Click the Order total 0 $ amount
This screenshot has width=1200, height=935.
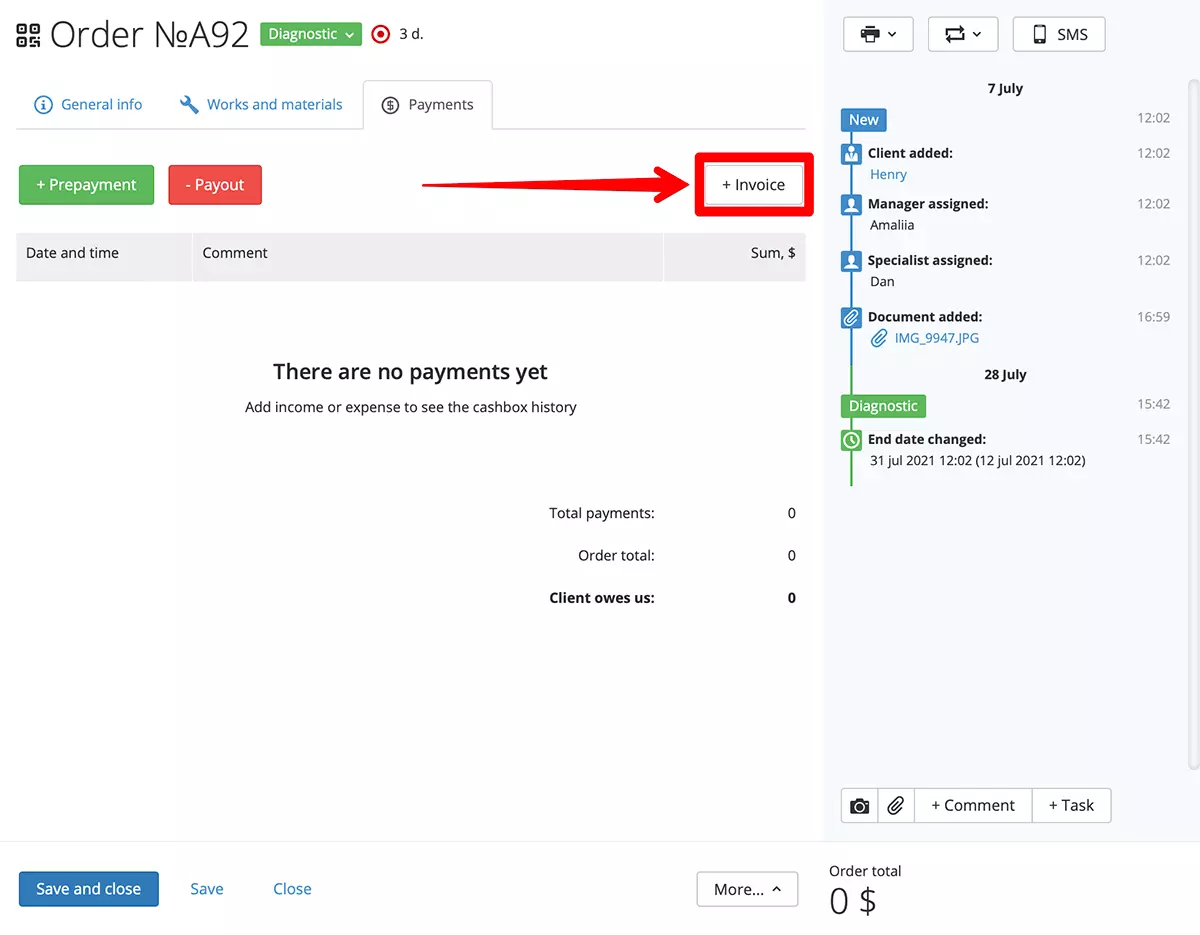pyautogui.click(x=853, y=902)
